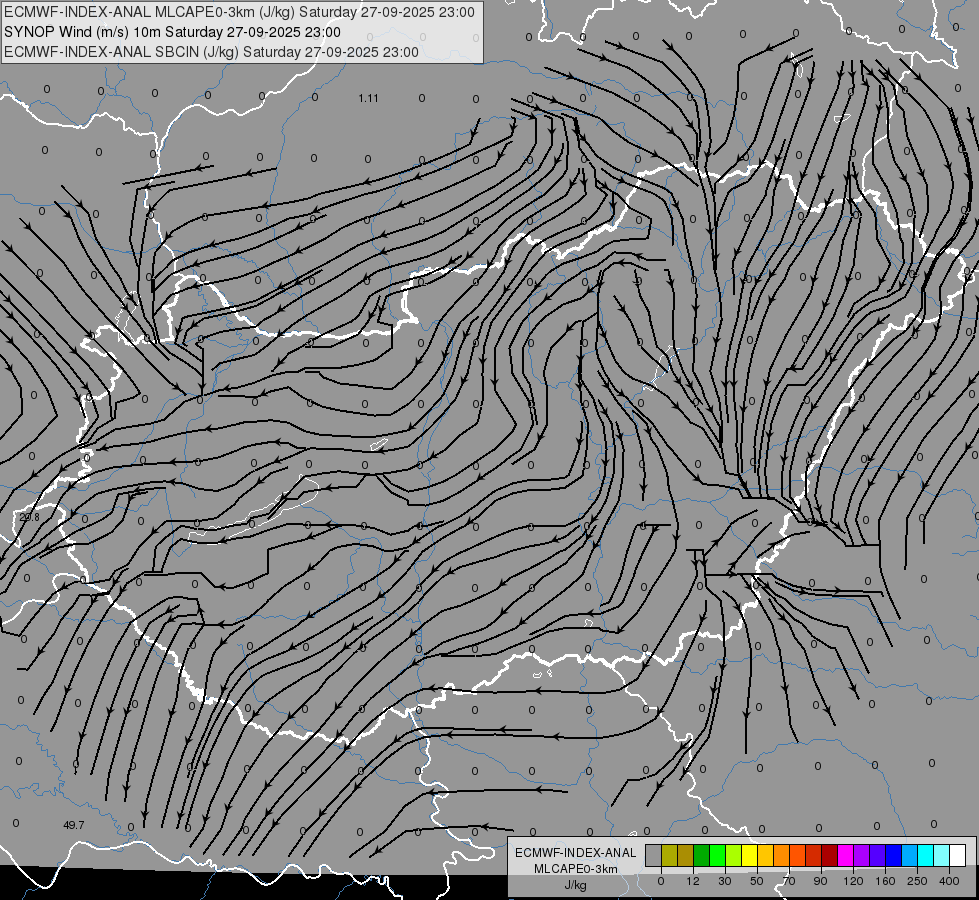Select the legend scale value 30

point(725,881)
